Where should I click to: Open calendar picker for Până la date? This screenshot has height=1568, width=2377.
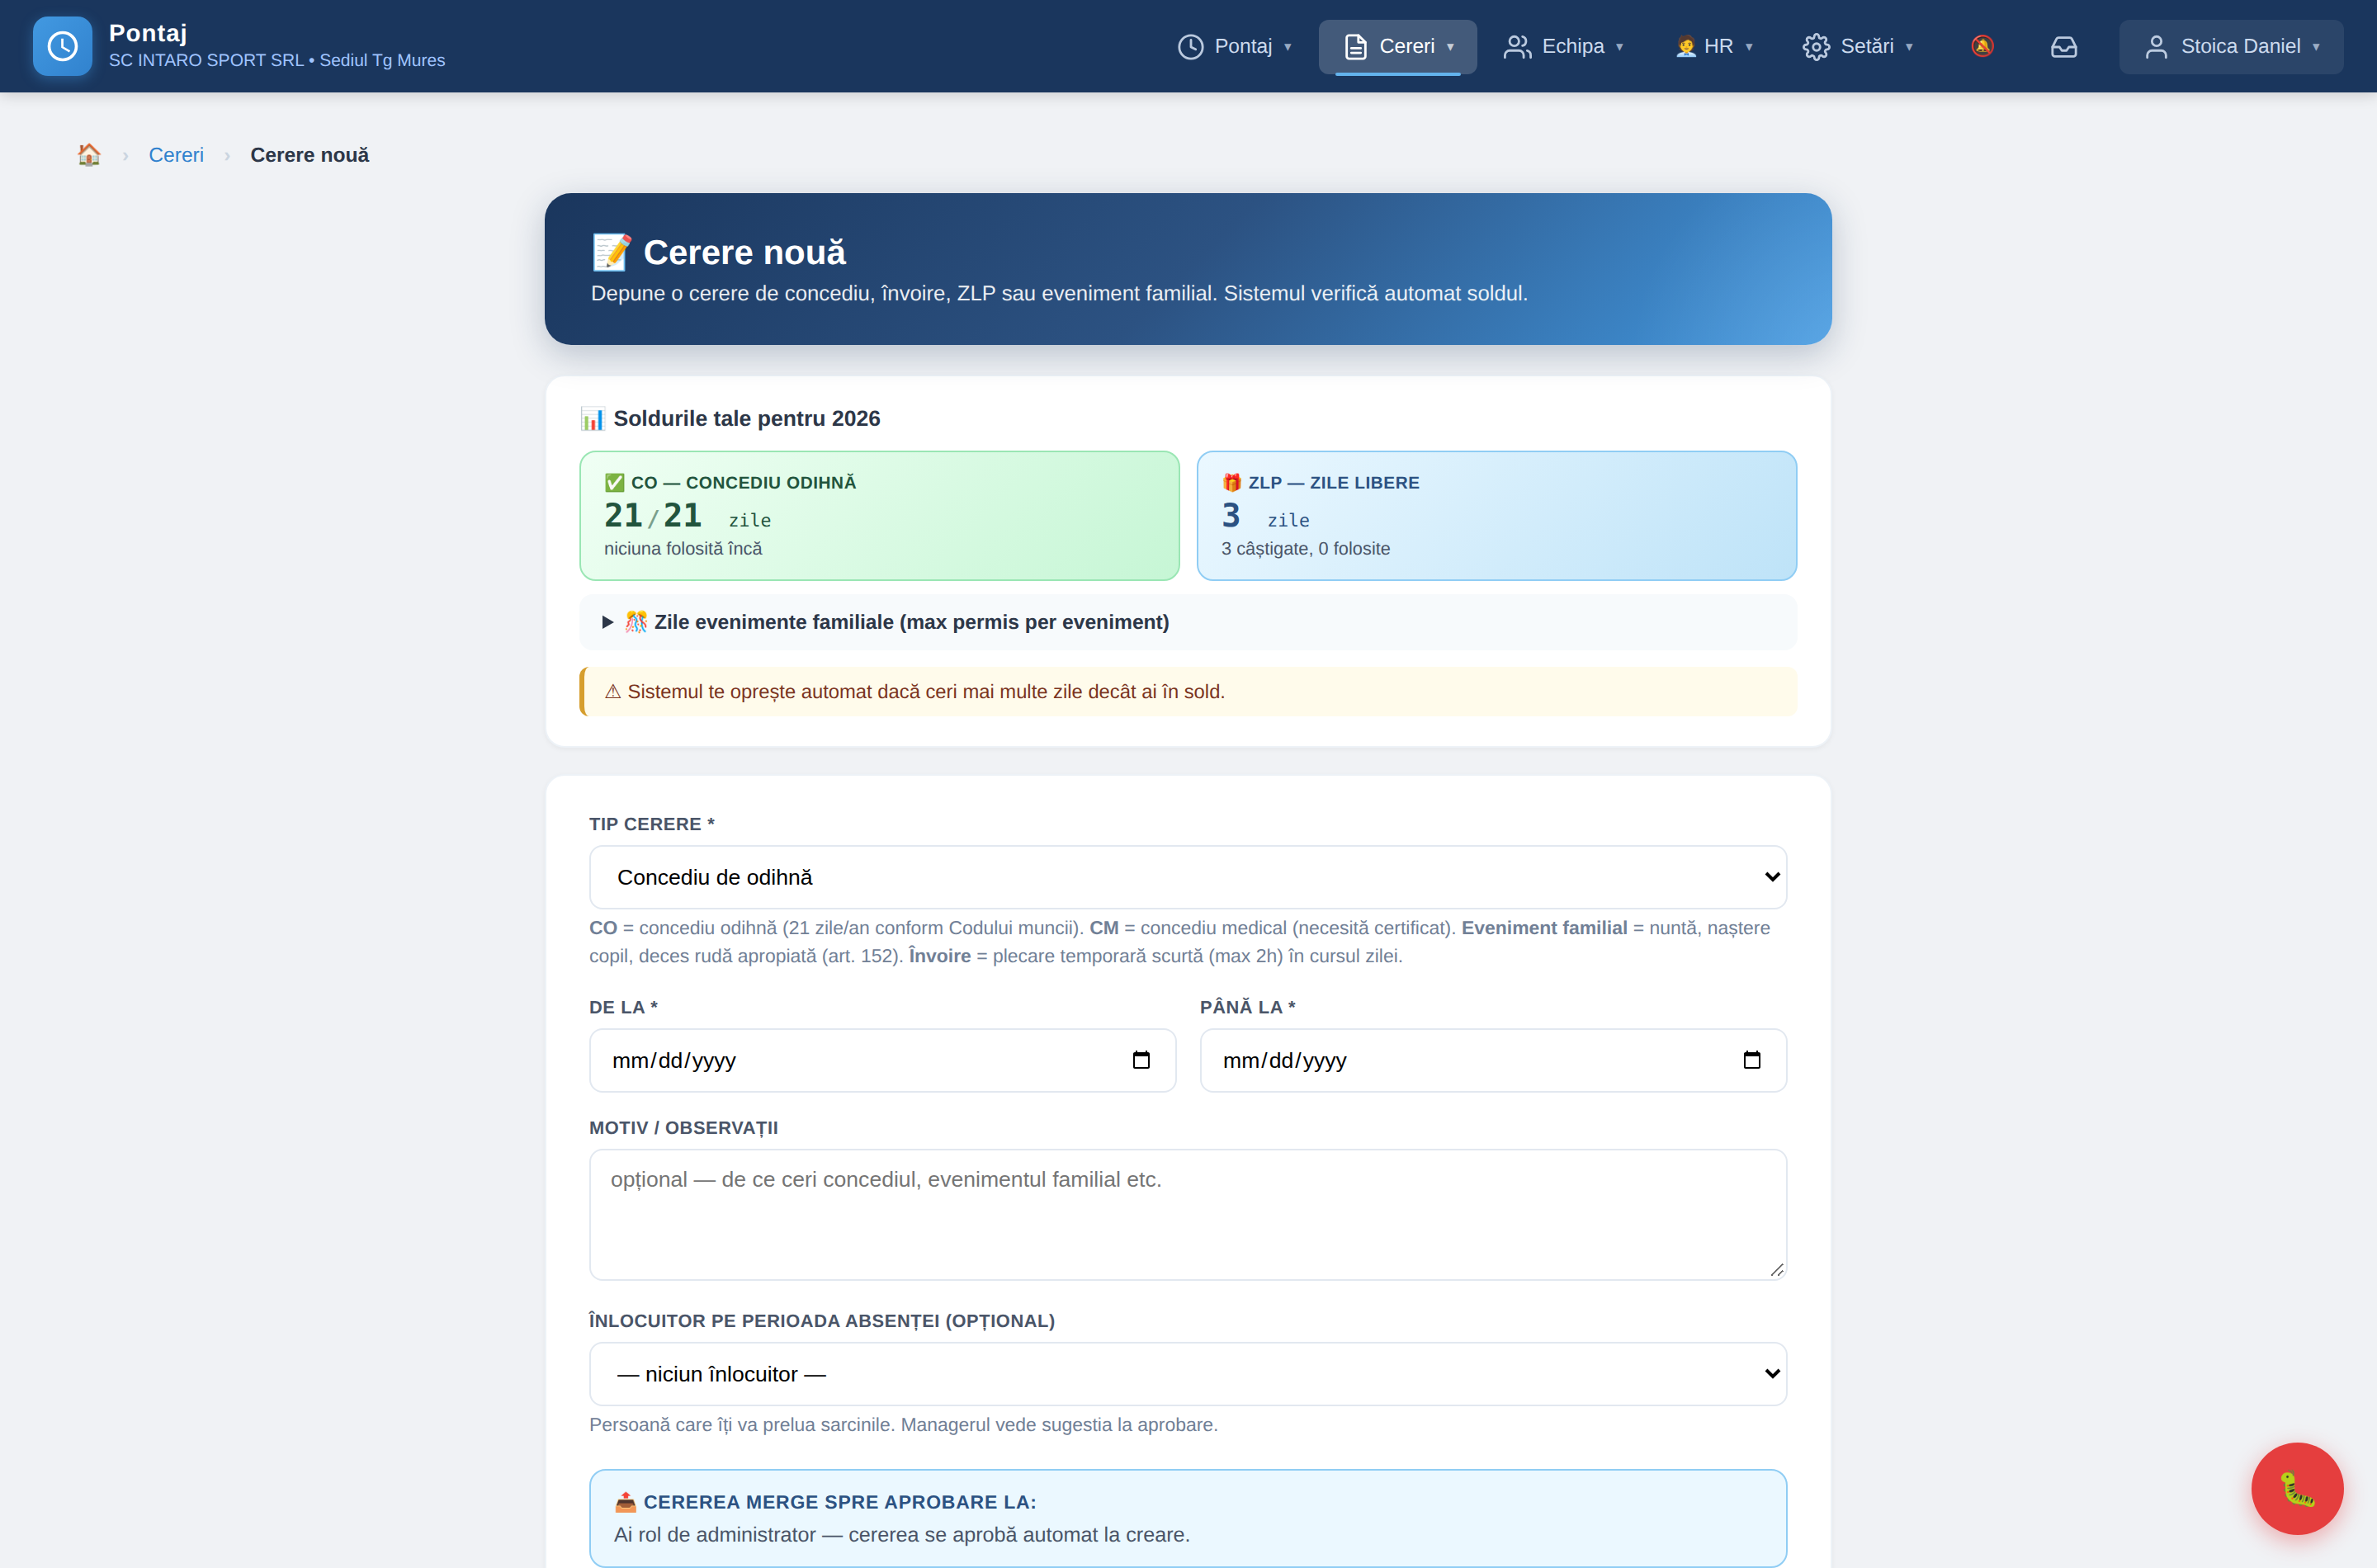click(1752, 1060)
